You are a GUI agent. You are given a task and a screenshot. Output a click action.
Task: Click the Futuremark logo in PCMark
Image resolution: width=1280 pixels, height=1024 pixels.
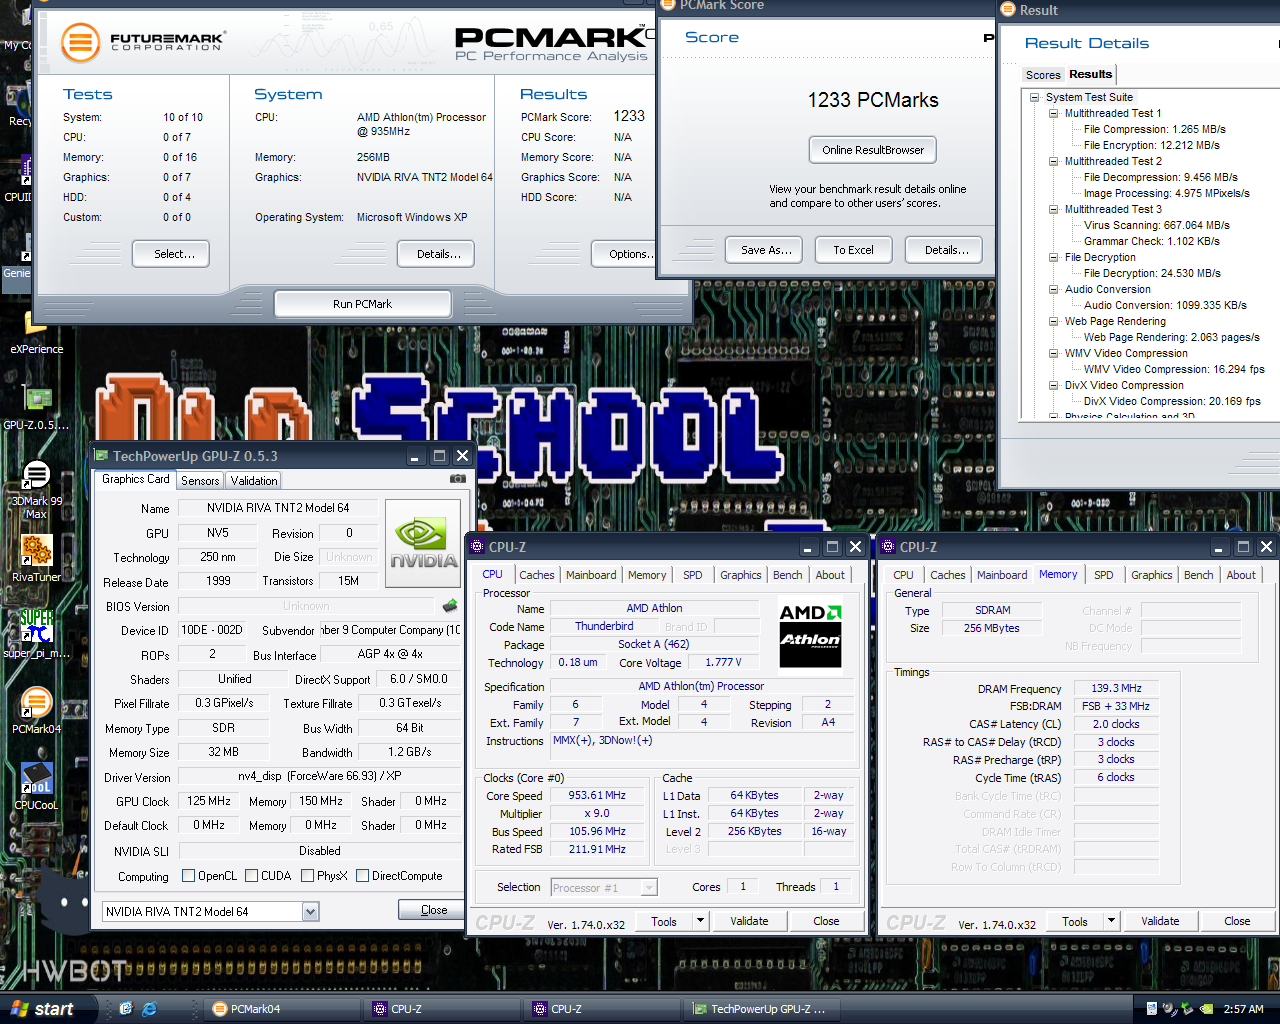[x=81, y=42]
